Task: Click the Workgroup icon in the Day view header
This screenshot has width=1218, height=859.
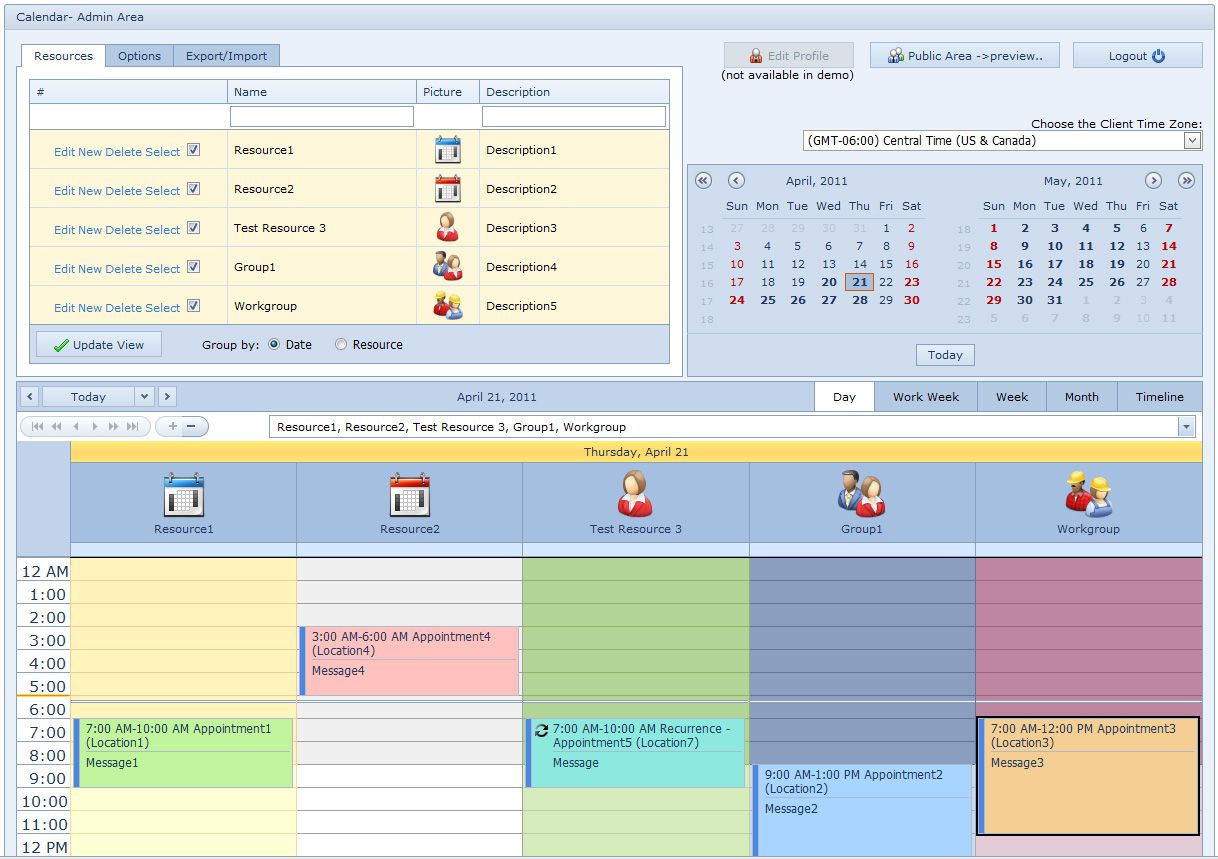Action: 1088,491
